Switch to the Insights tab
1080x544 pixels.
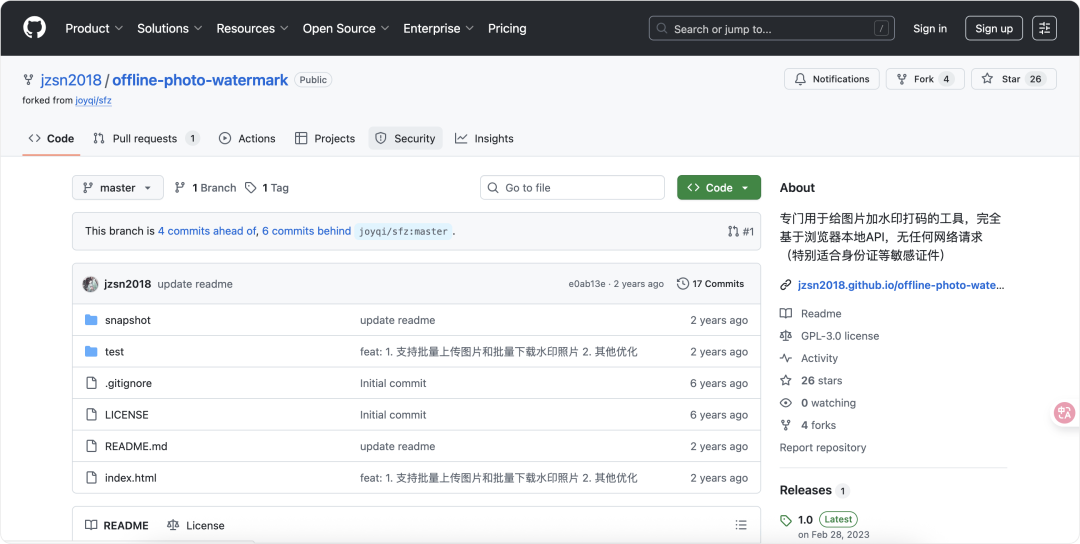[484, 138]
